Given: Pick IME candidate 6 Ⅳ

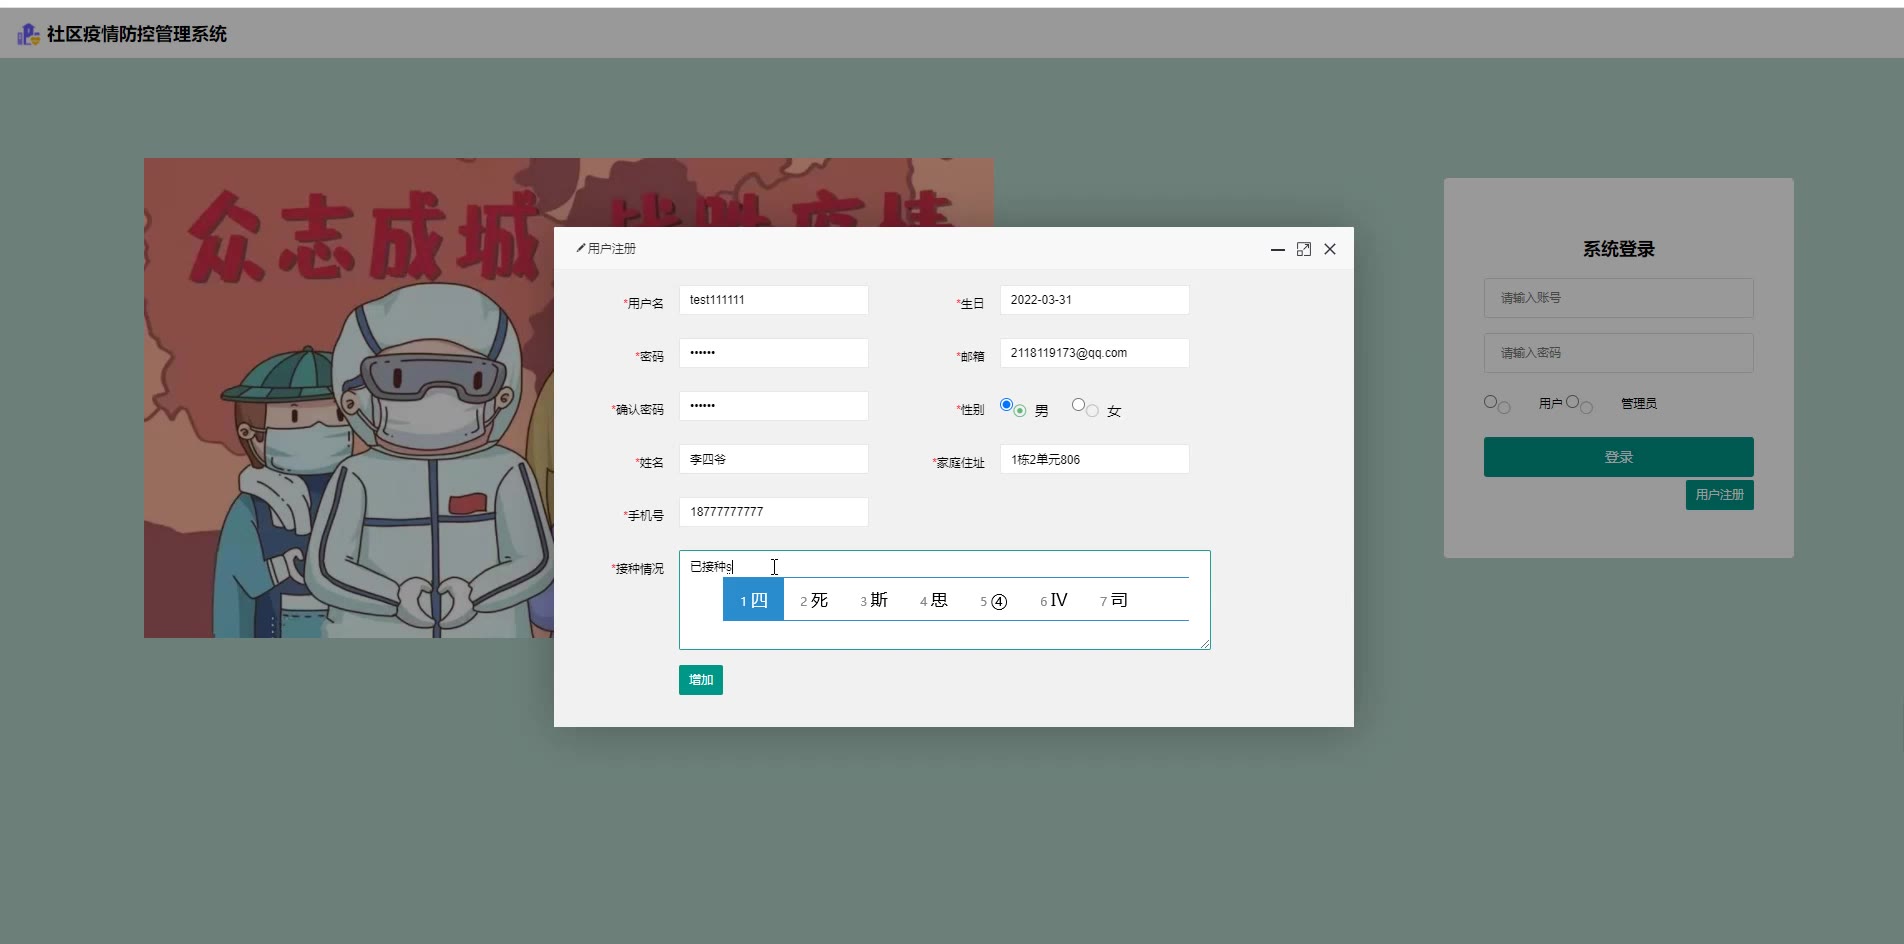Looking at the screenshot, I should pyautogui.click(x=1054, y=600).
